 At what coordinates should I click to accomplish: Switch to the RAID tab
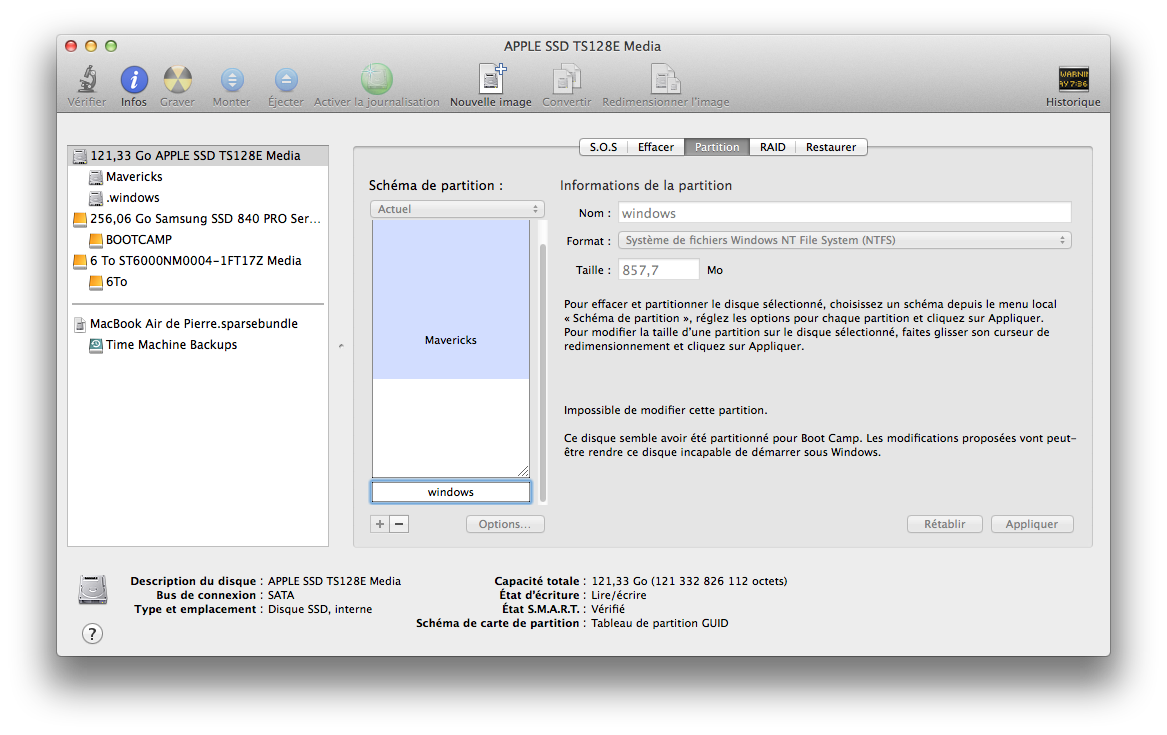point(773,147)
